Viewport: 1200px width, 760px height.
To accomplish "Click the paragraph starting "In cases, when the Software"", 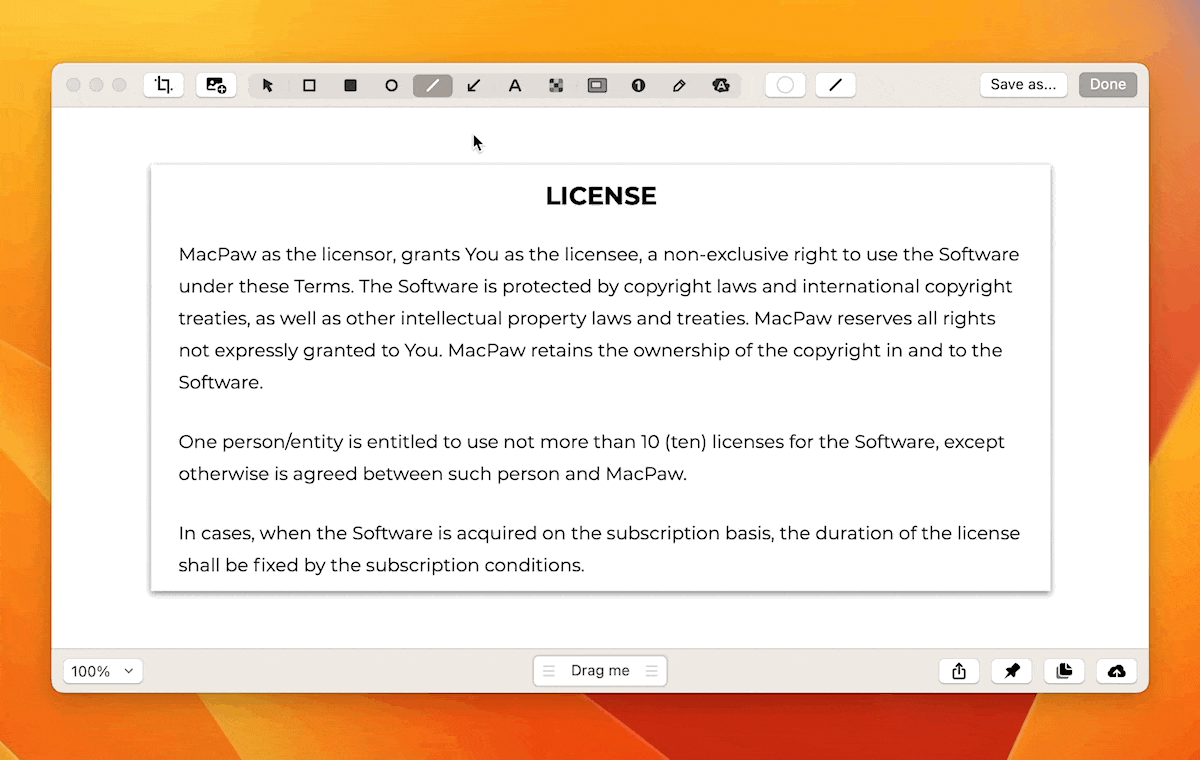I will pyautogui.click(x=599, y=549).
